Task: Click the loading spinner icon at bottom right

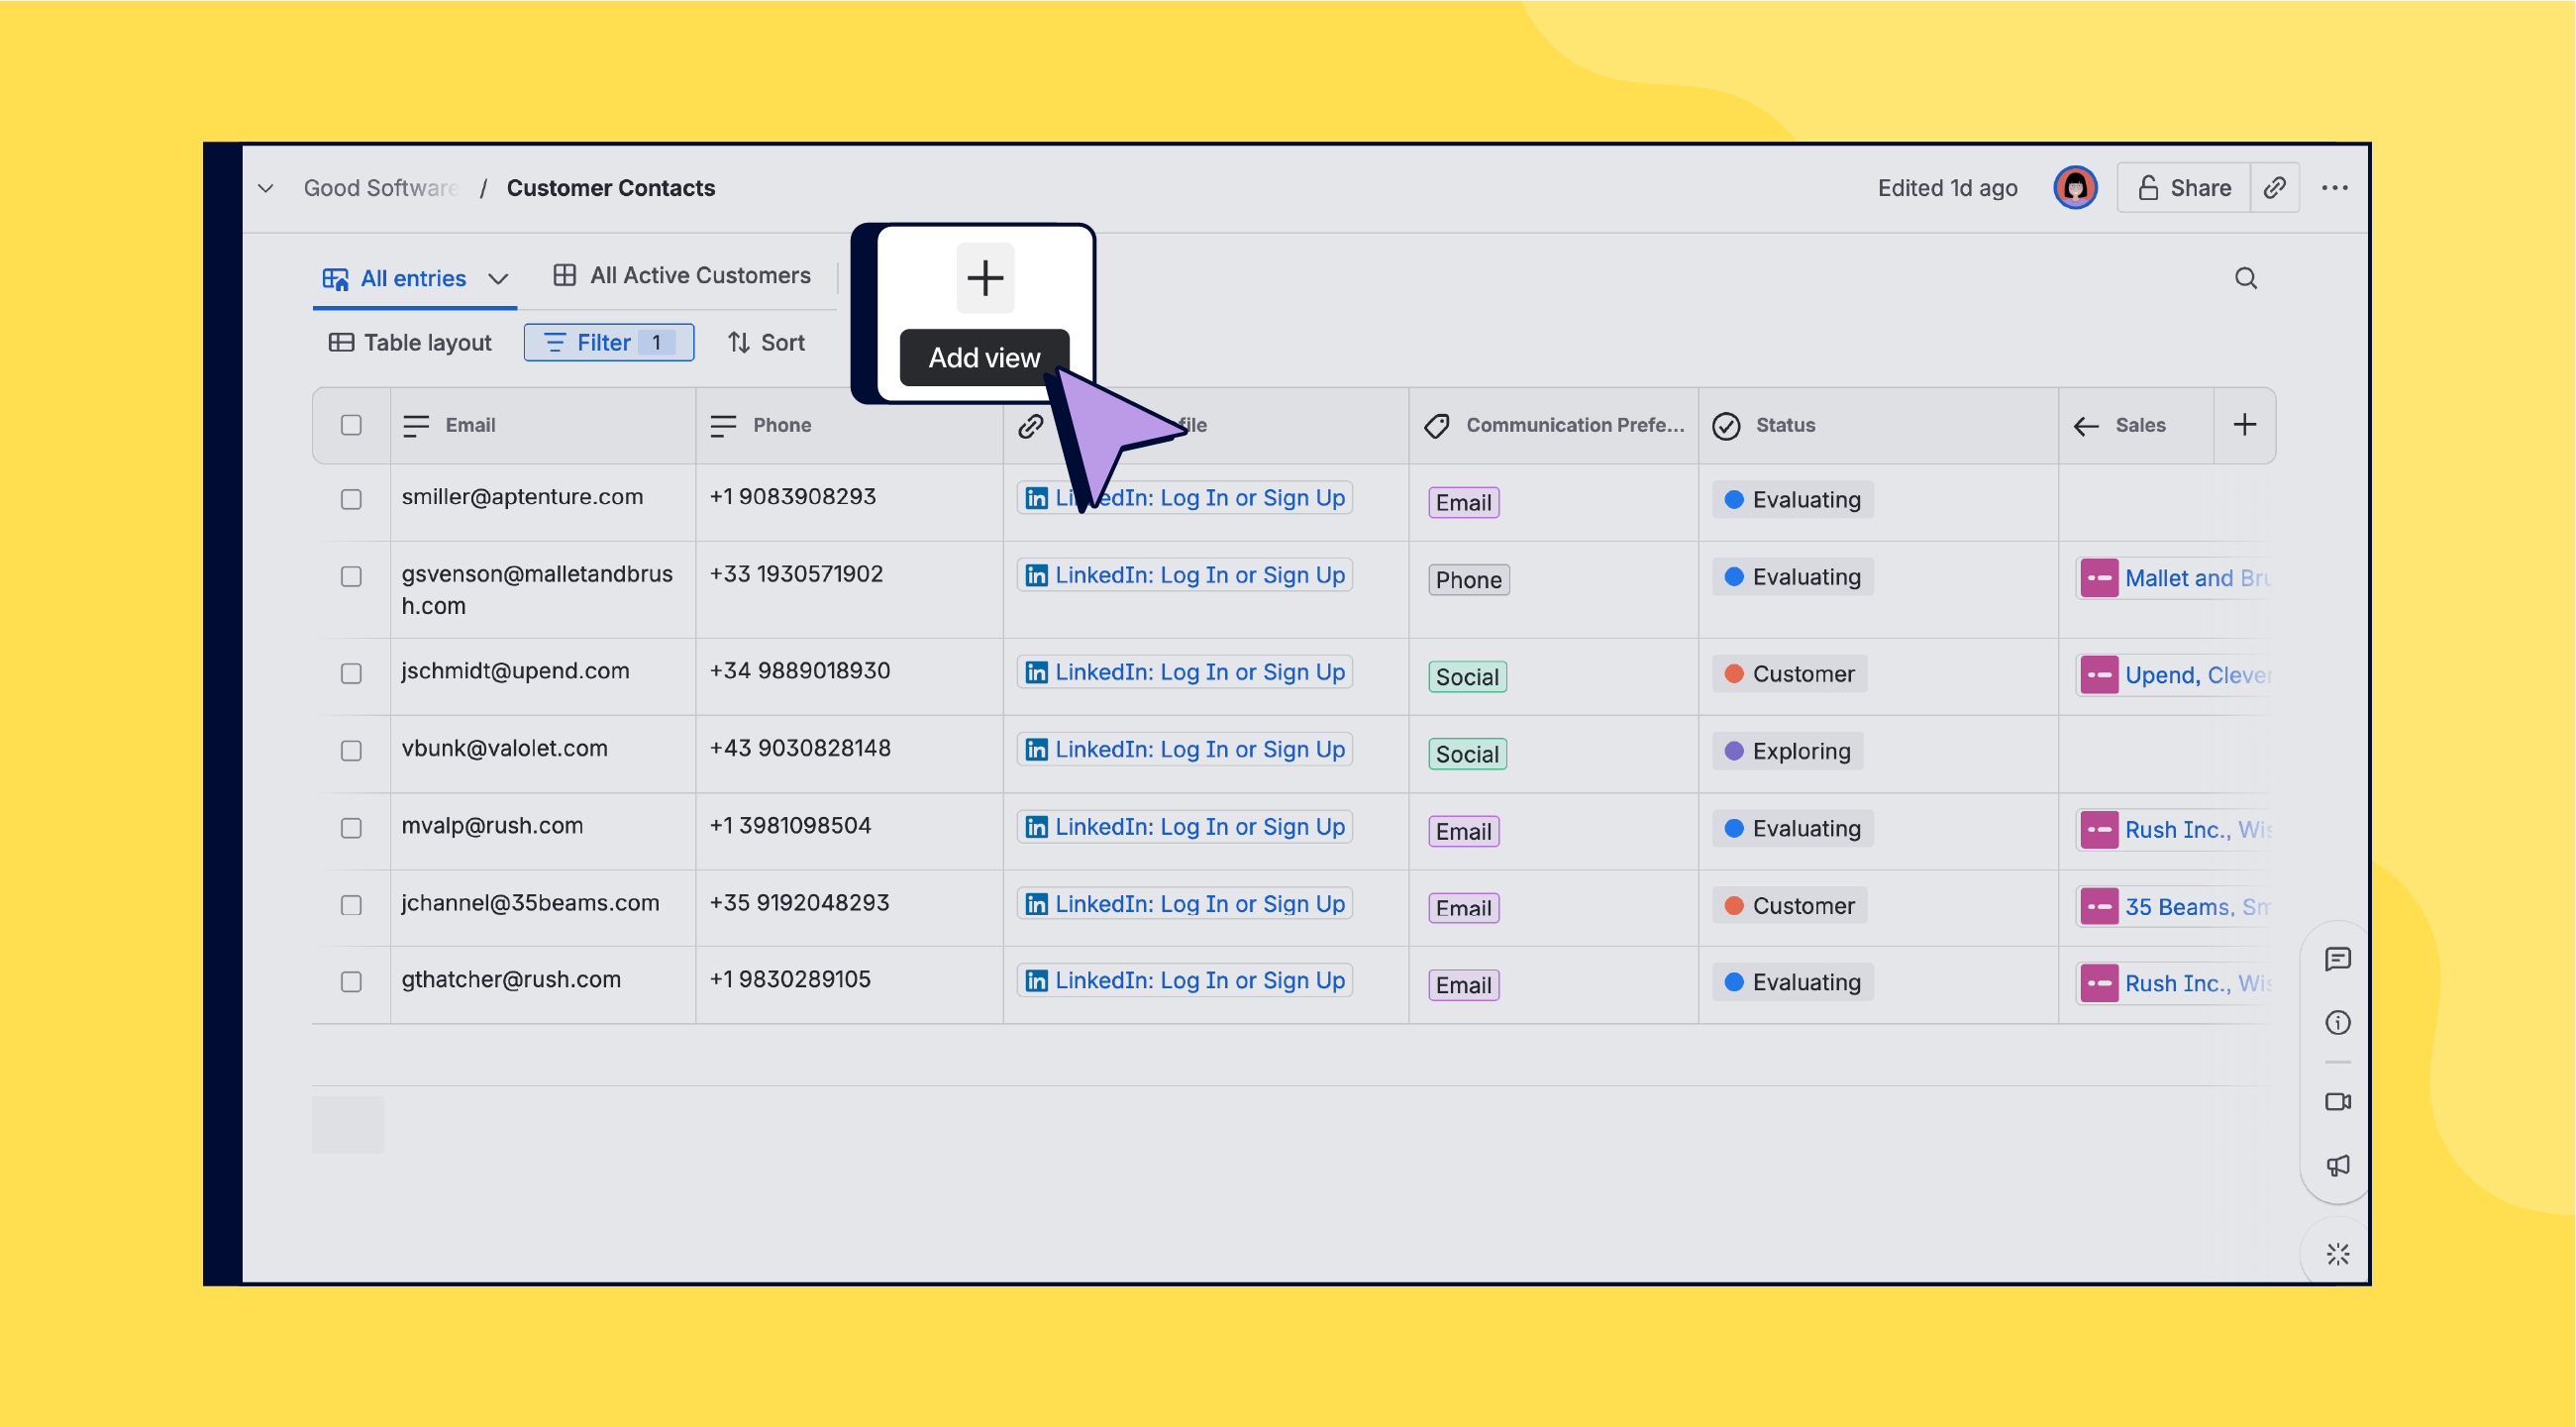Action: (x=2338, y=1252)
